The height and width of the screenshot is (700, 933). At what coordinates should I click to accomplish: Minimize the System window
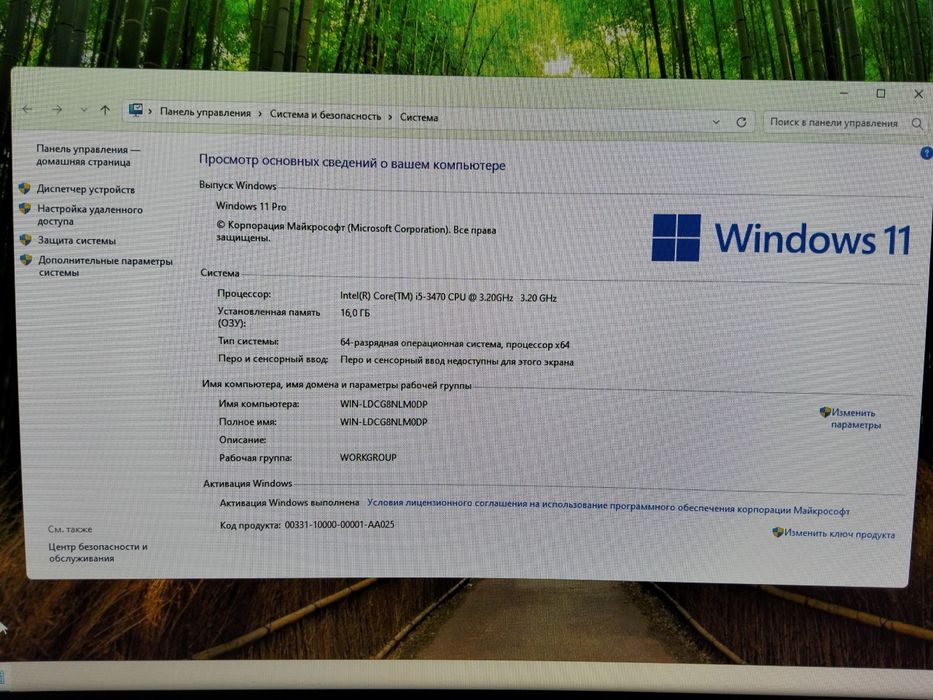(844, 93)
